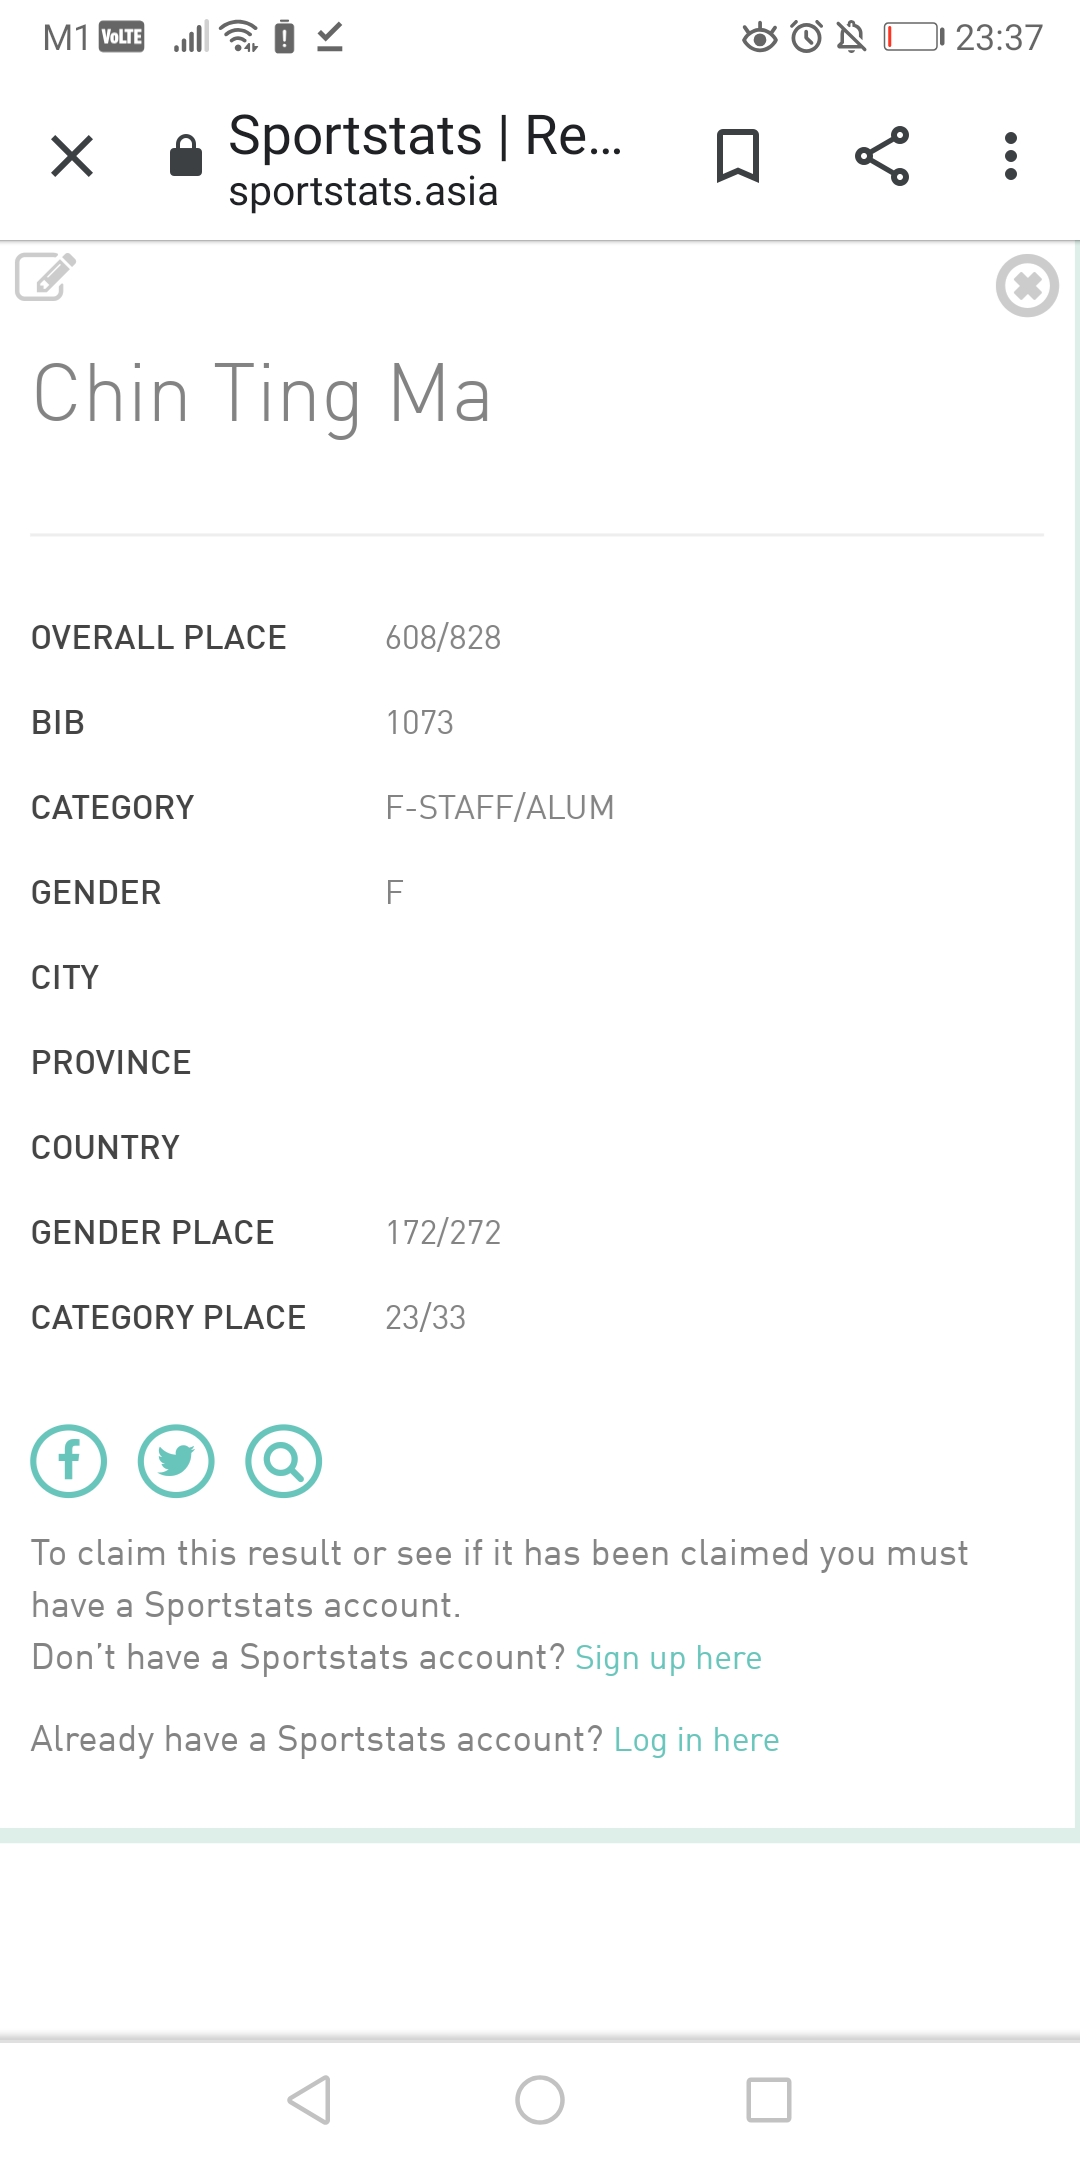Share result on Facebook
This screenshot has width=1080, height=2160.
click(x=69, y=1461)
